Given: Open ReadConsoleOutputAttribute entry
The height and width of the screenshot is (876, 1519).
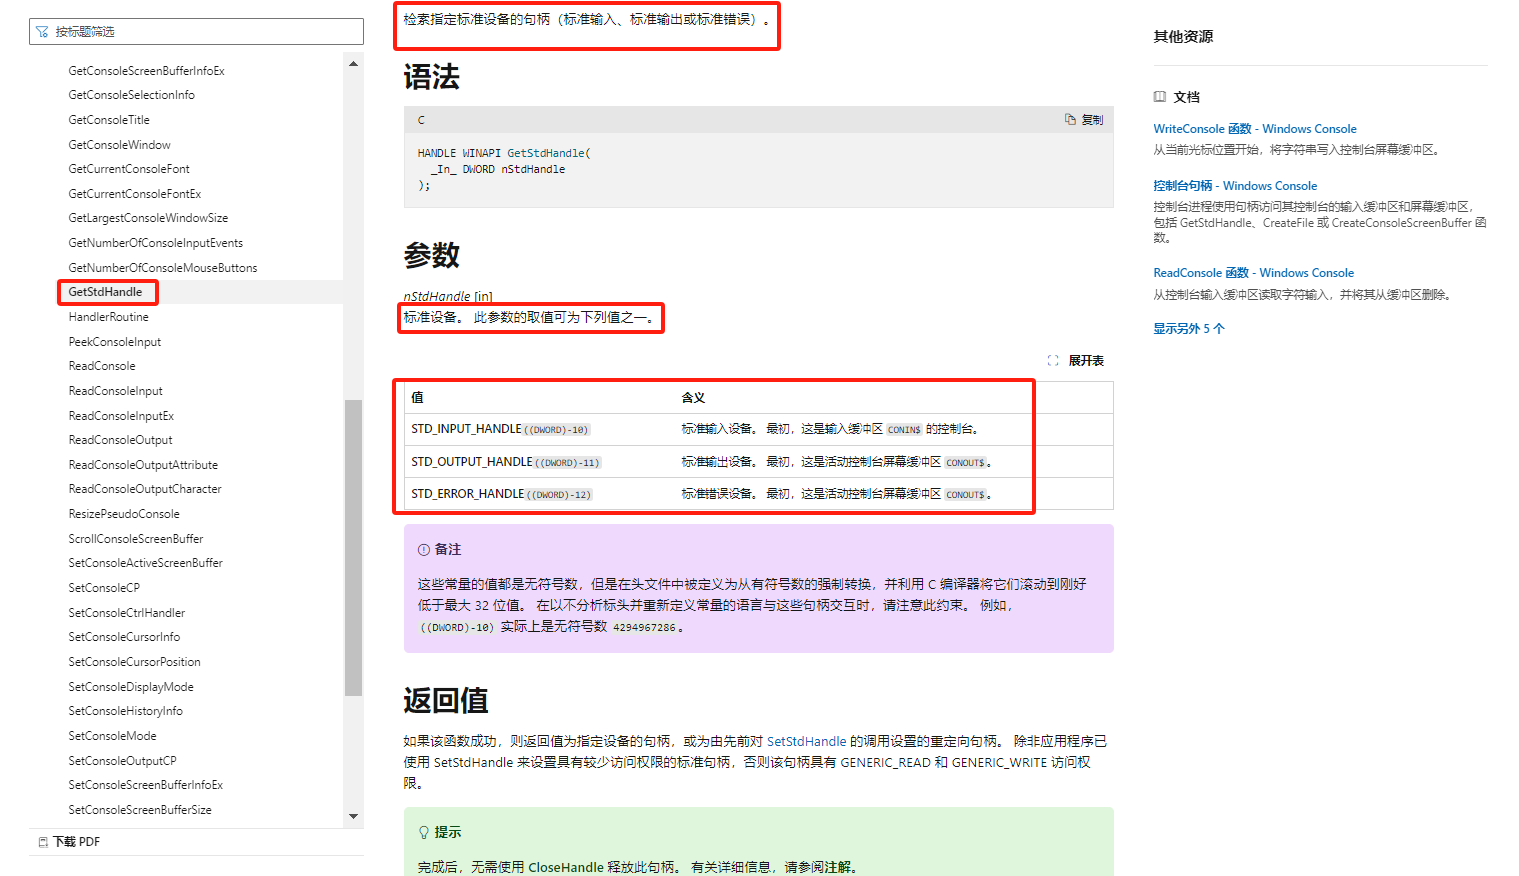Looking at the screenshot, I should [x=143, y=465].
